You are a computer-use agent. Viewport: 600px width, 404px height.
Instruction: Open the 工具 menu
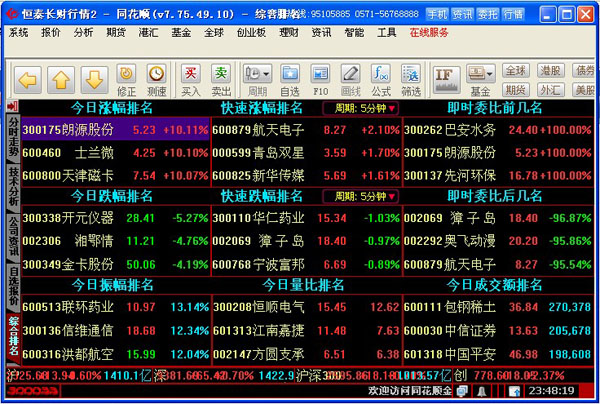tap(386, 33)
